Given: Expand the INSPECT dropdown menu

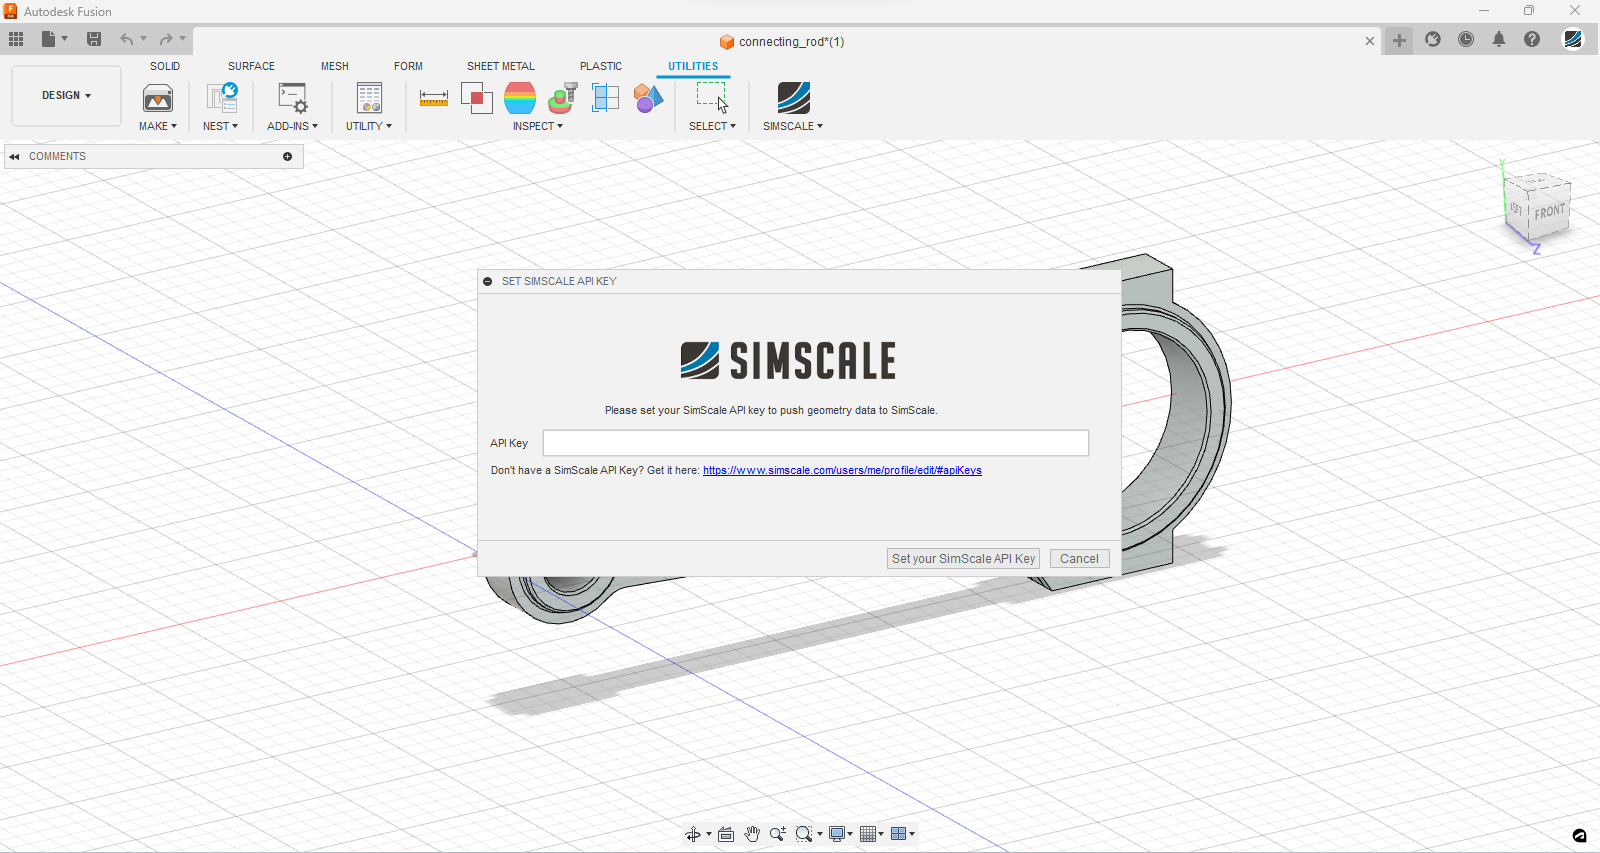Looking at the screenshot, I should point(538,126).
